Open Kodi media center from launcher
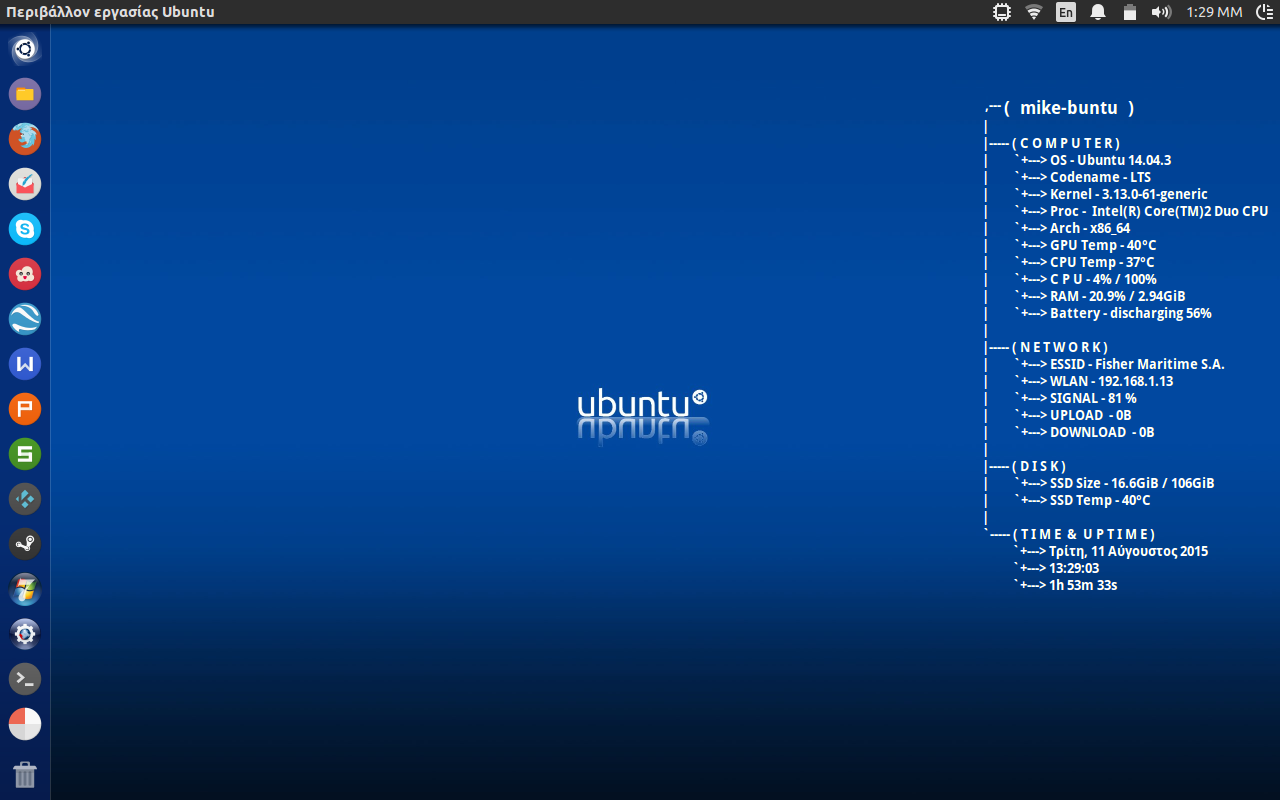 click(x=25, y=499)
